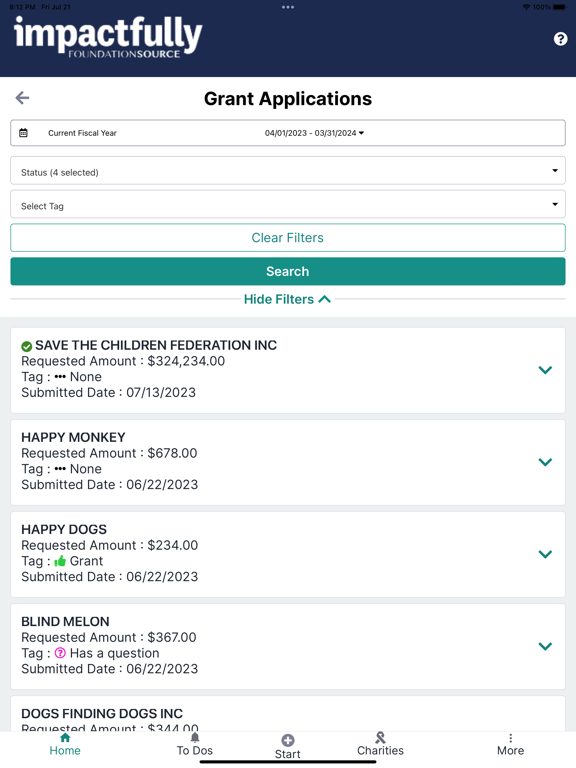576x768 pixels.
Task: Tap the thumbs-up Grant tag icon
Action: click(x=60, y=561)
